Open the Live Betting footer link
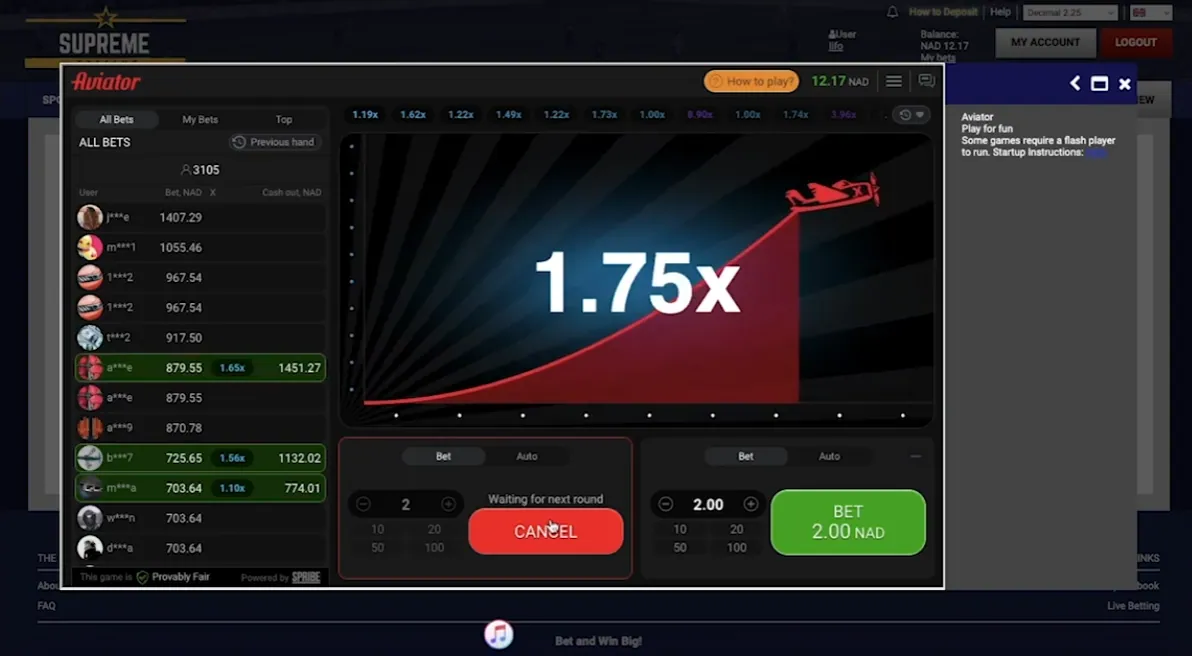The width and height of the screenshot is (1192, 656). pyautogui.click(x=1133, y=606)
